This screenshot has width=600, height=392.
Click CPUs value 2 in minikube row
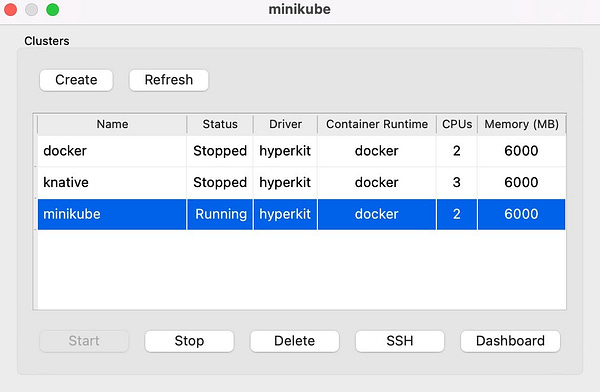(457, 214)
